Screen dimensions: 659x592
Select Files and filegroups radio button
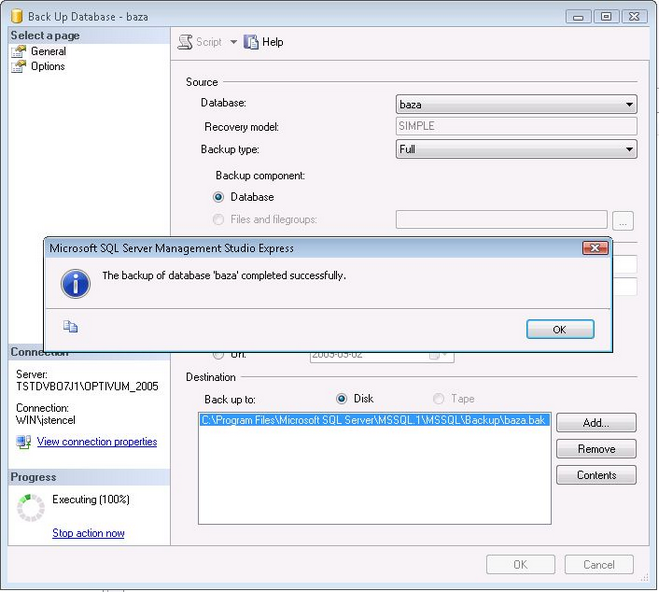219,219
